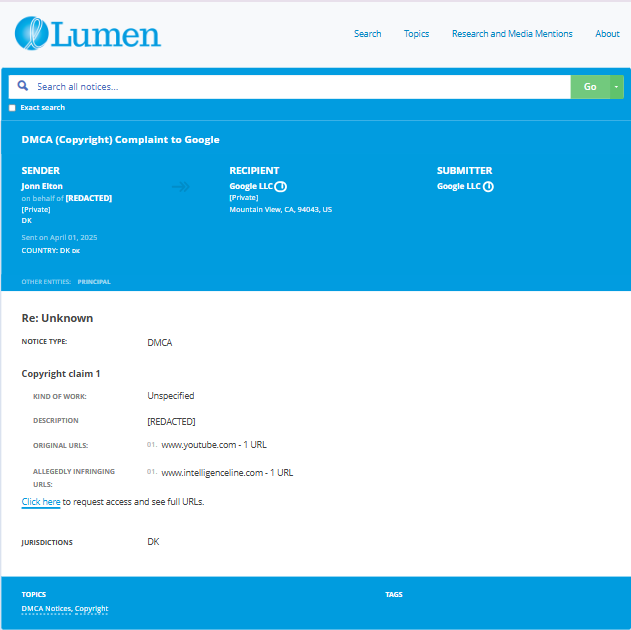Open the Search menu item

point(367,34)
